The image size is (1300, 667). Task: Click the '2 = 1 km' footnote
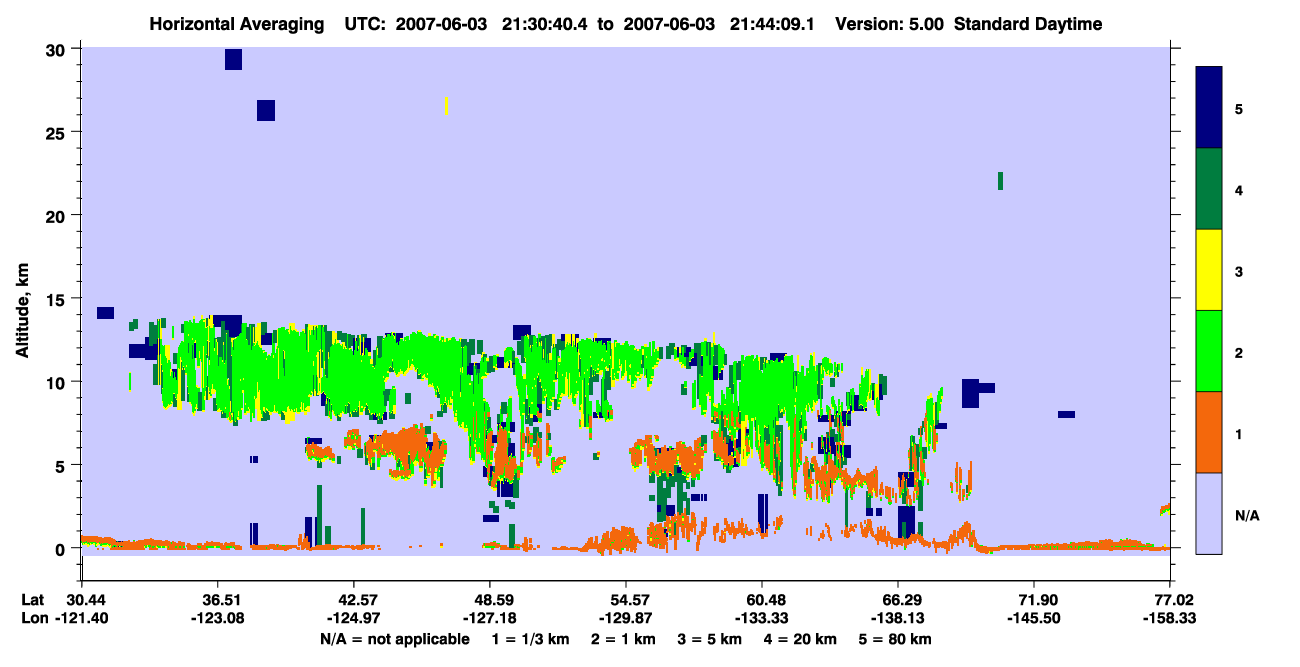click(623, 639)
